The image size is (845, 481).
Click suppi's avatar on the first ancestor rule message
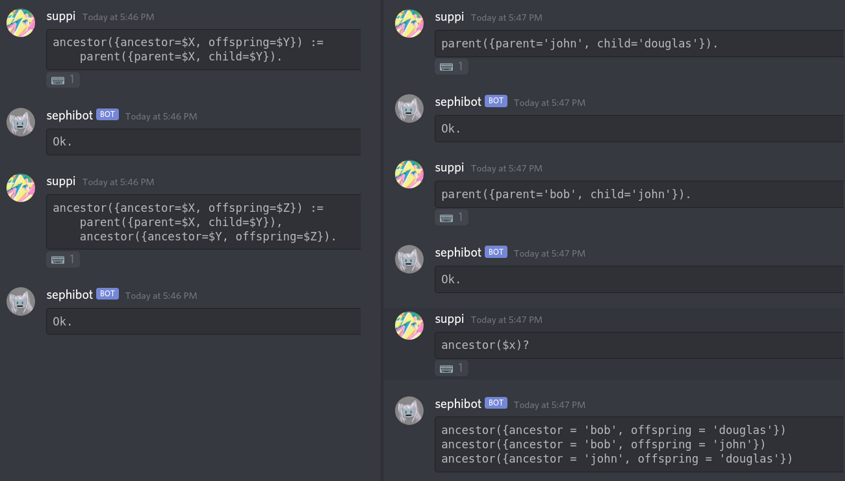pyautogui.click(x=20, y=23)
